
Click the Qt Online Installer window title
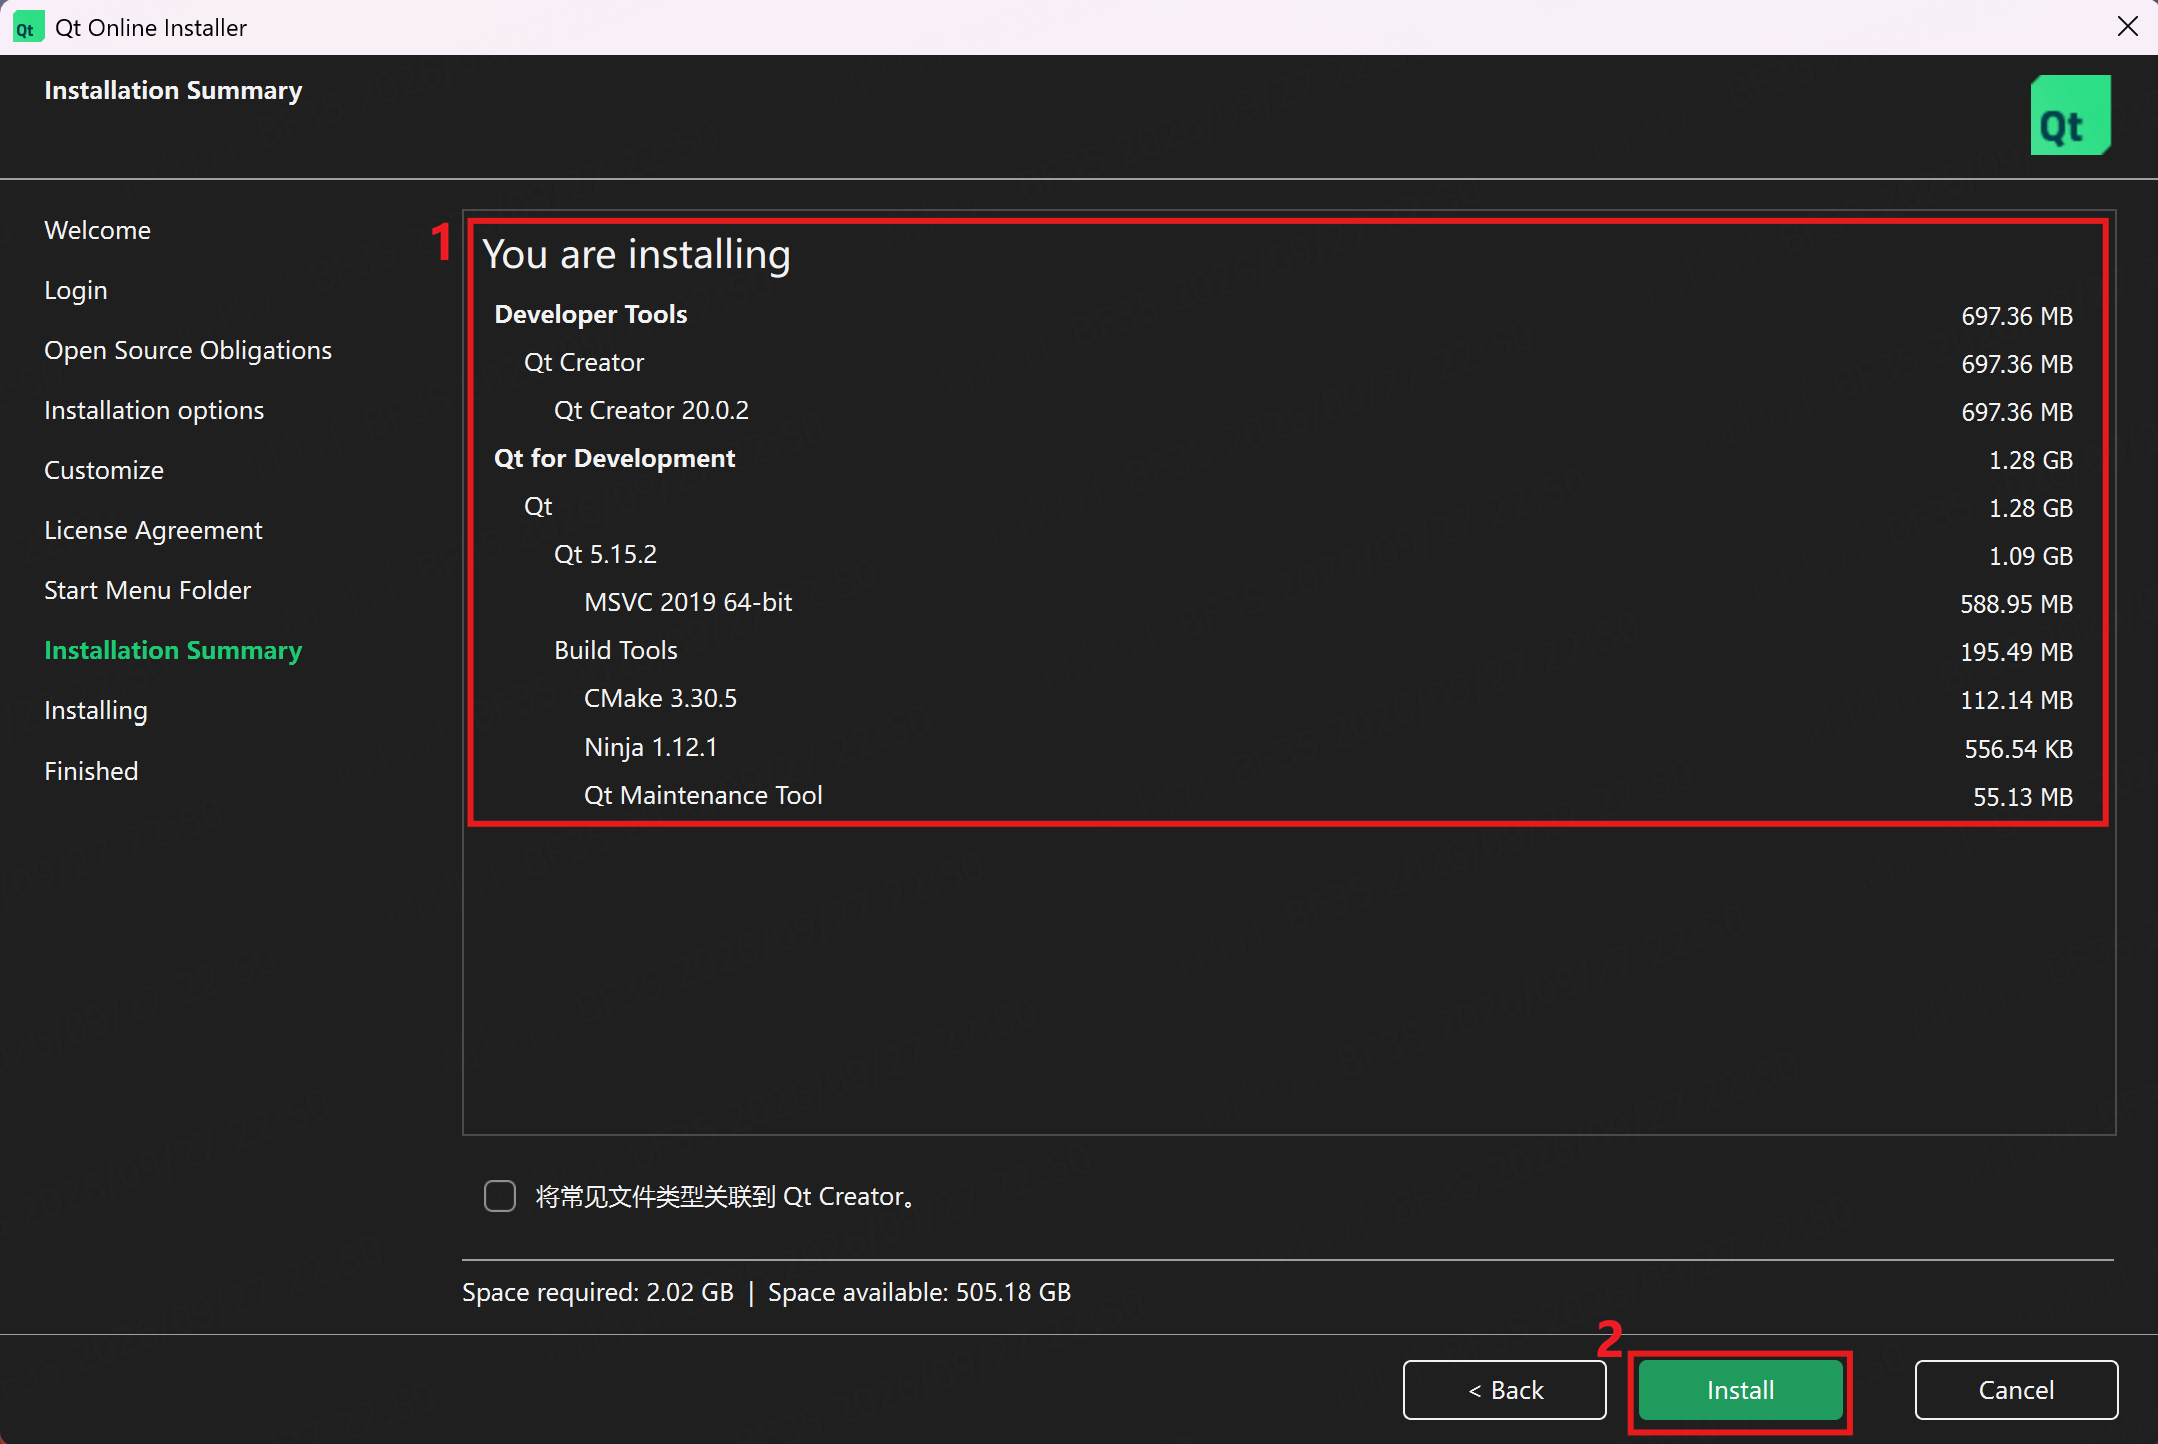[151, 27]
